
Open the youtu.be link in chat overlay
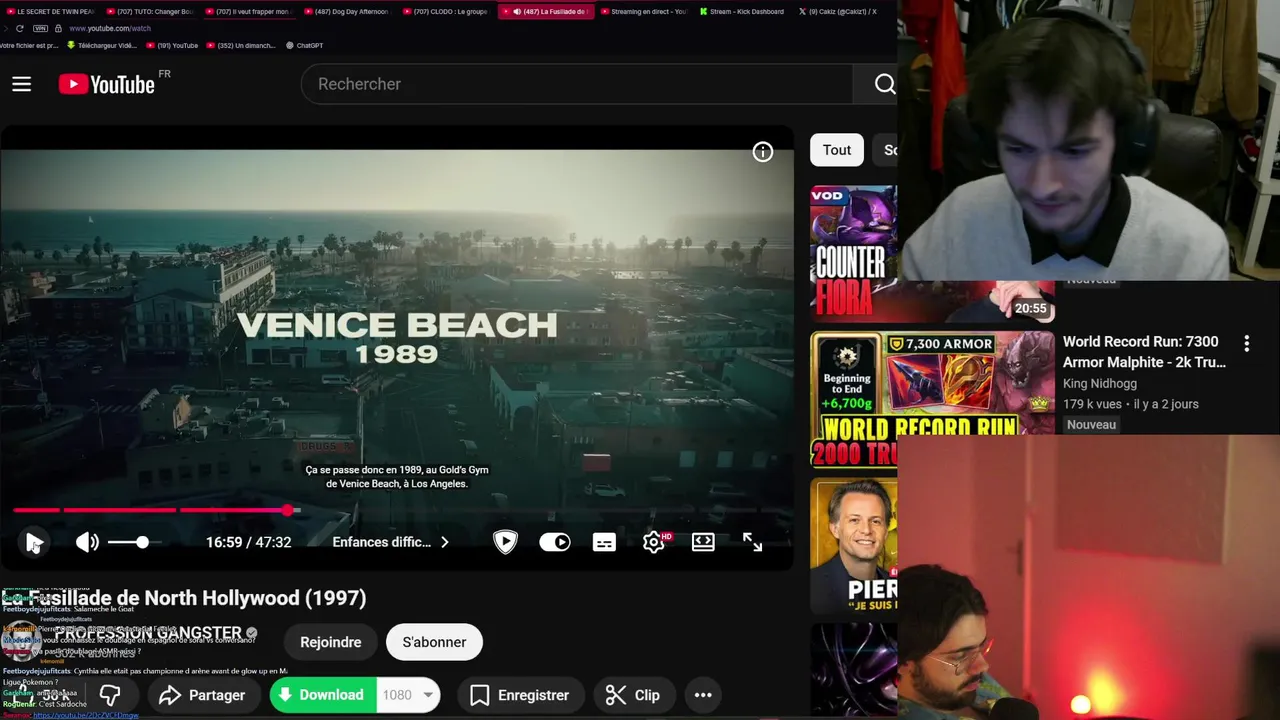coord(86,715)
